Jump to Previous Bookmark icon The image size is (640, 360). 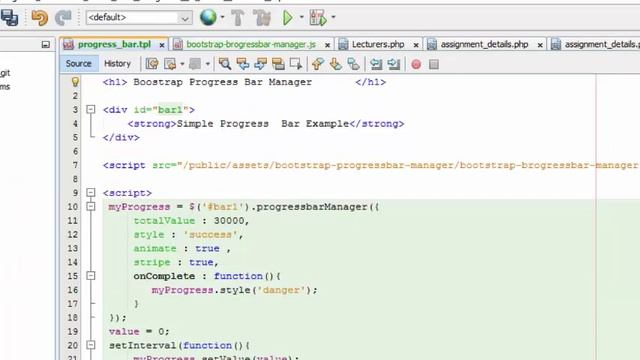click(318, 64)
